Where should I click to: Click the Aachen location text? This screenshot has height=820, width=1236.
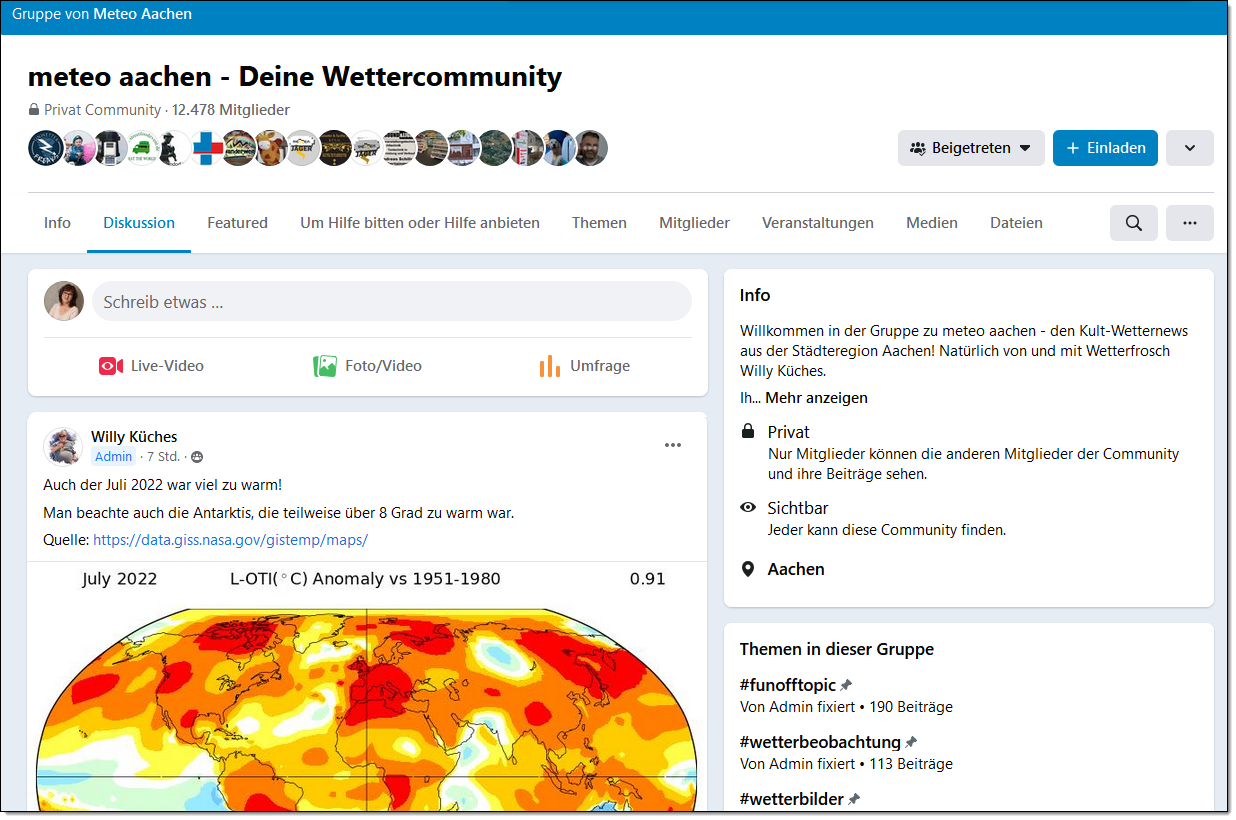click(x=796, y=569)
